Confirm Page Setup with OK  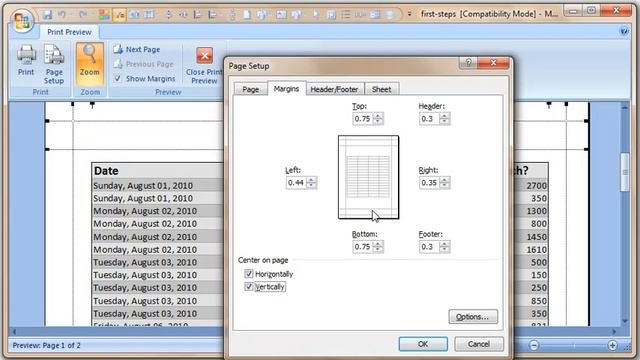point(423,344)
